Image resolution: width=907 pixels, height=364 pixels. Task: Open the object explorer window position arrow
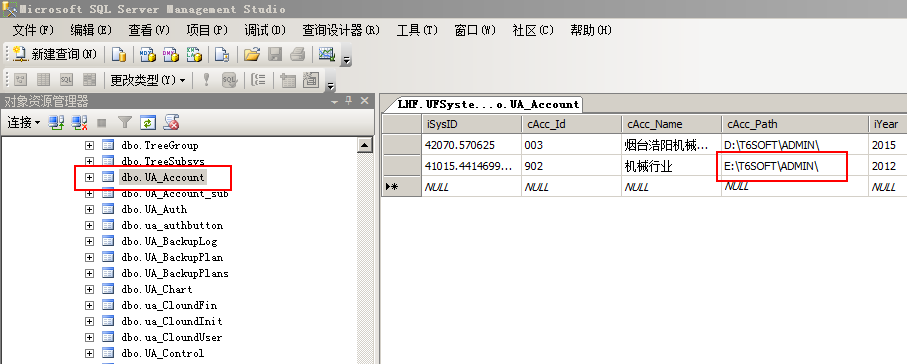334,101
